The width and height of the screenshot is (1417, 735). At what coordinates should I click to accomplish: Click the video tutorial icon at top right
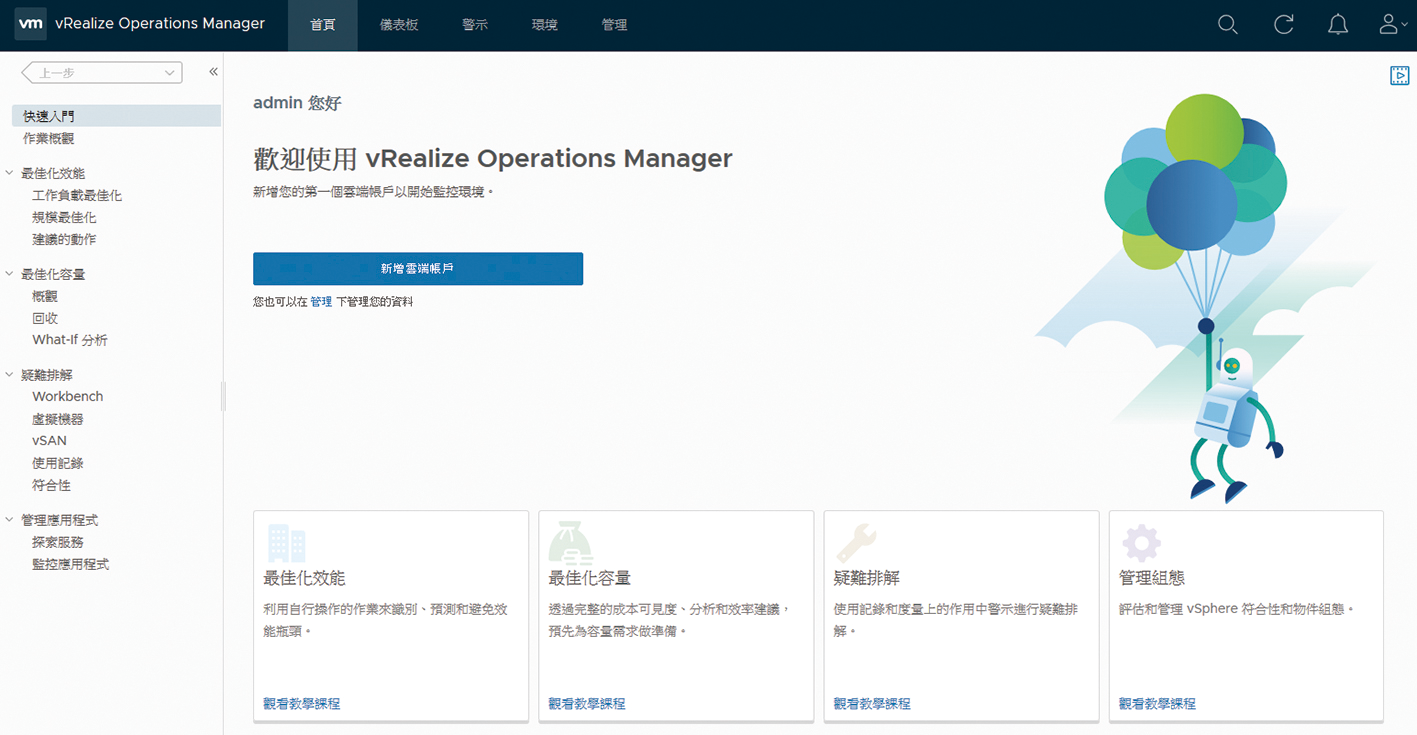click(x=1399, y=76)
